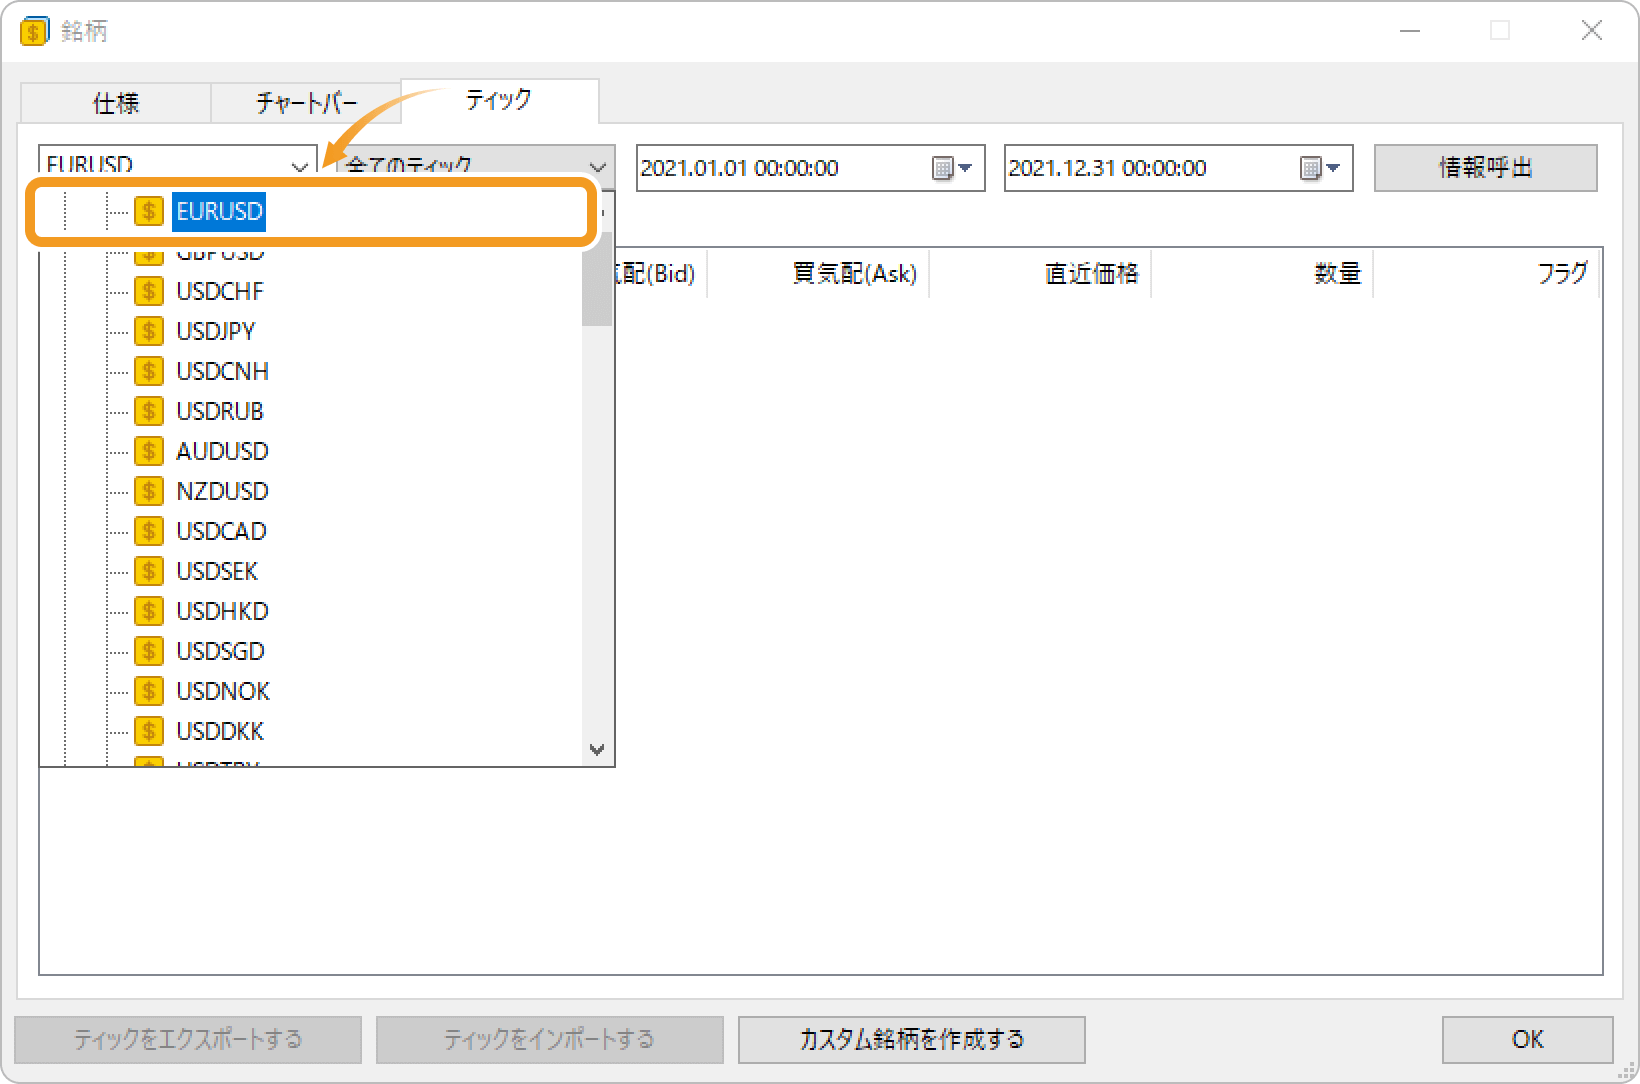Close the 銘柄 window
The width and height of the screenshot is (1640, 1084).
(x=1592, y=31)
